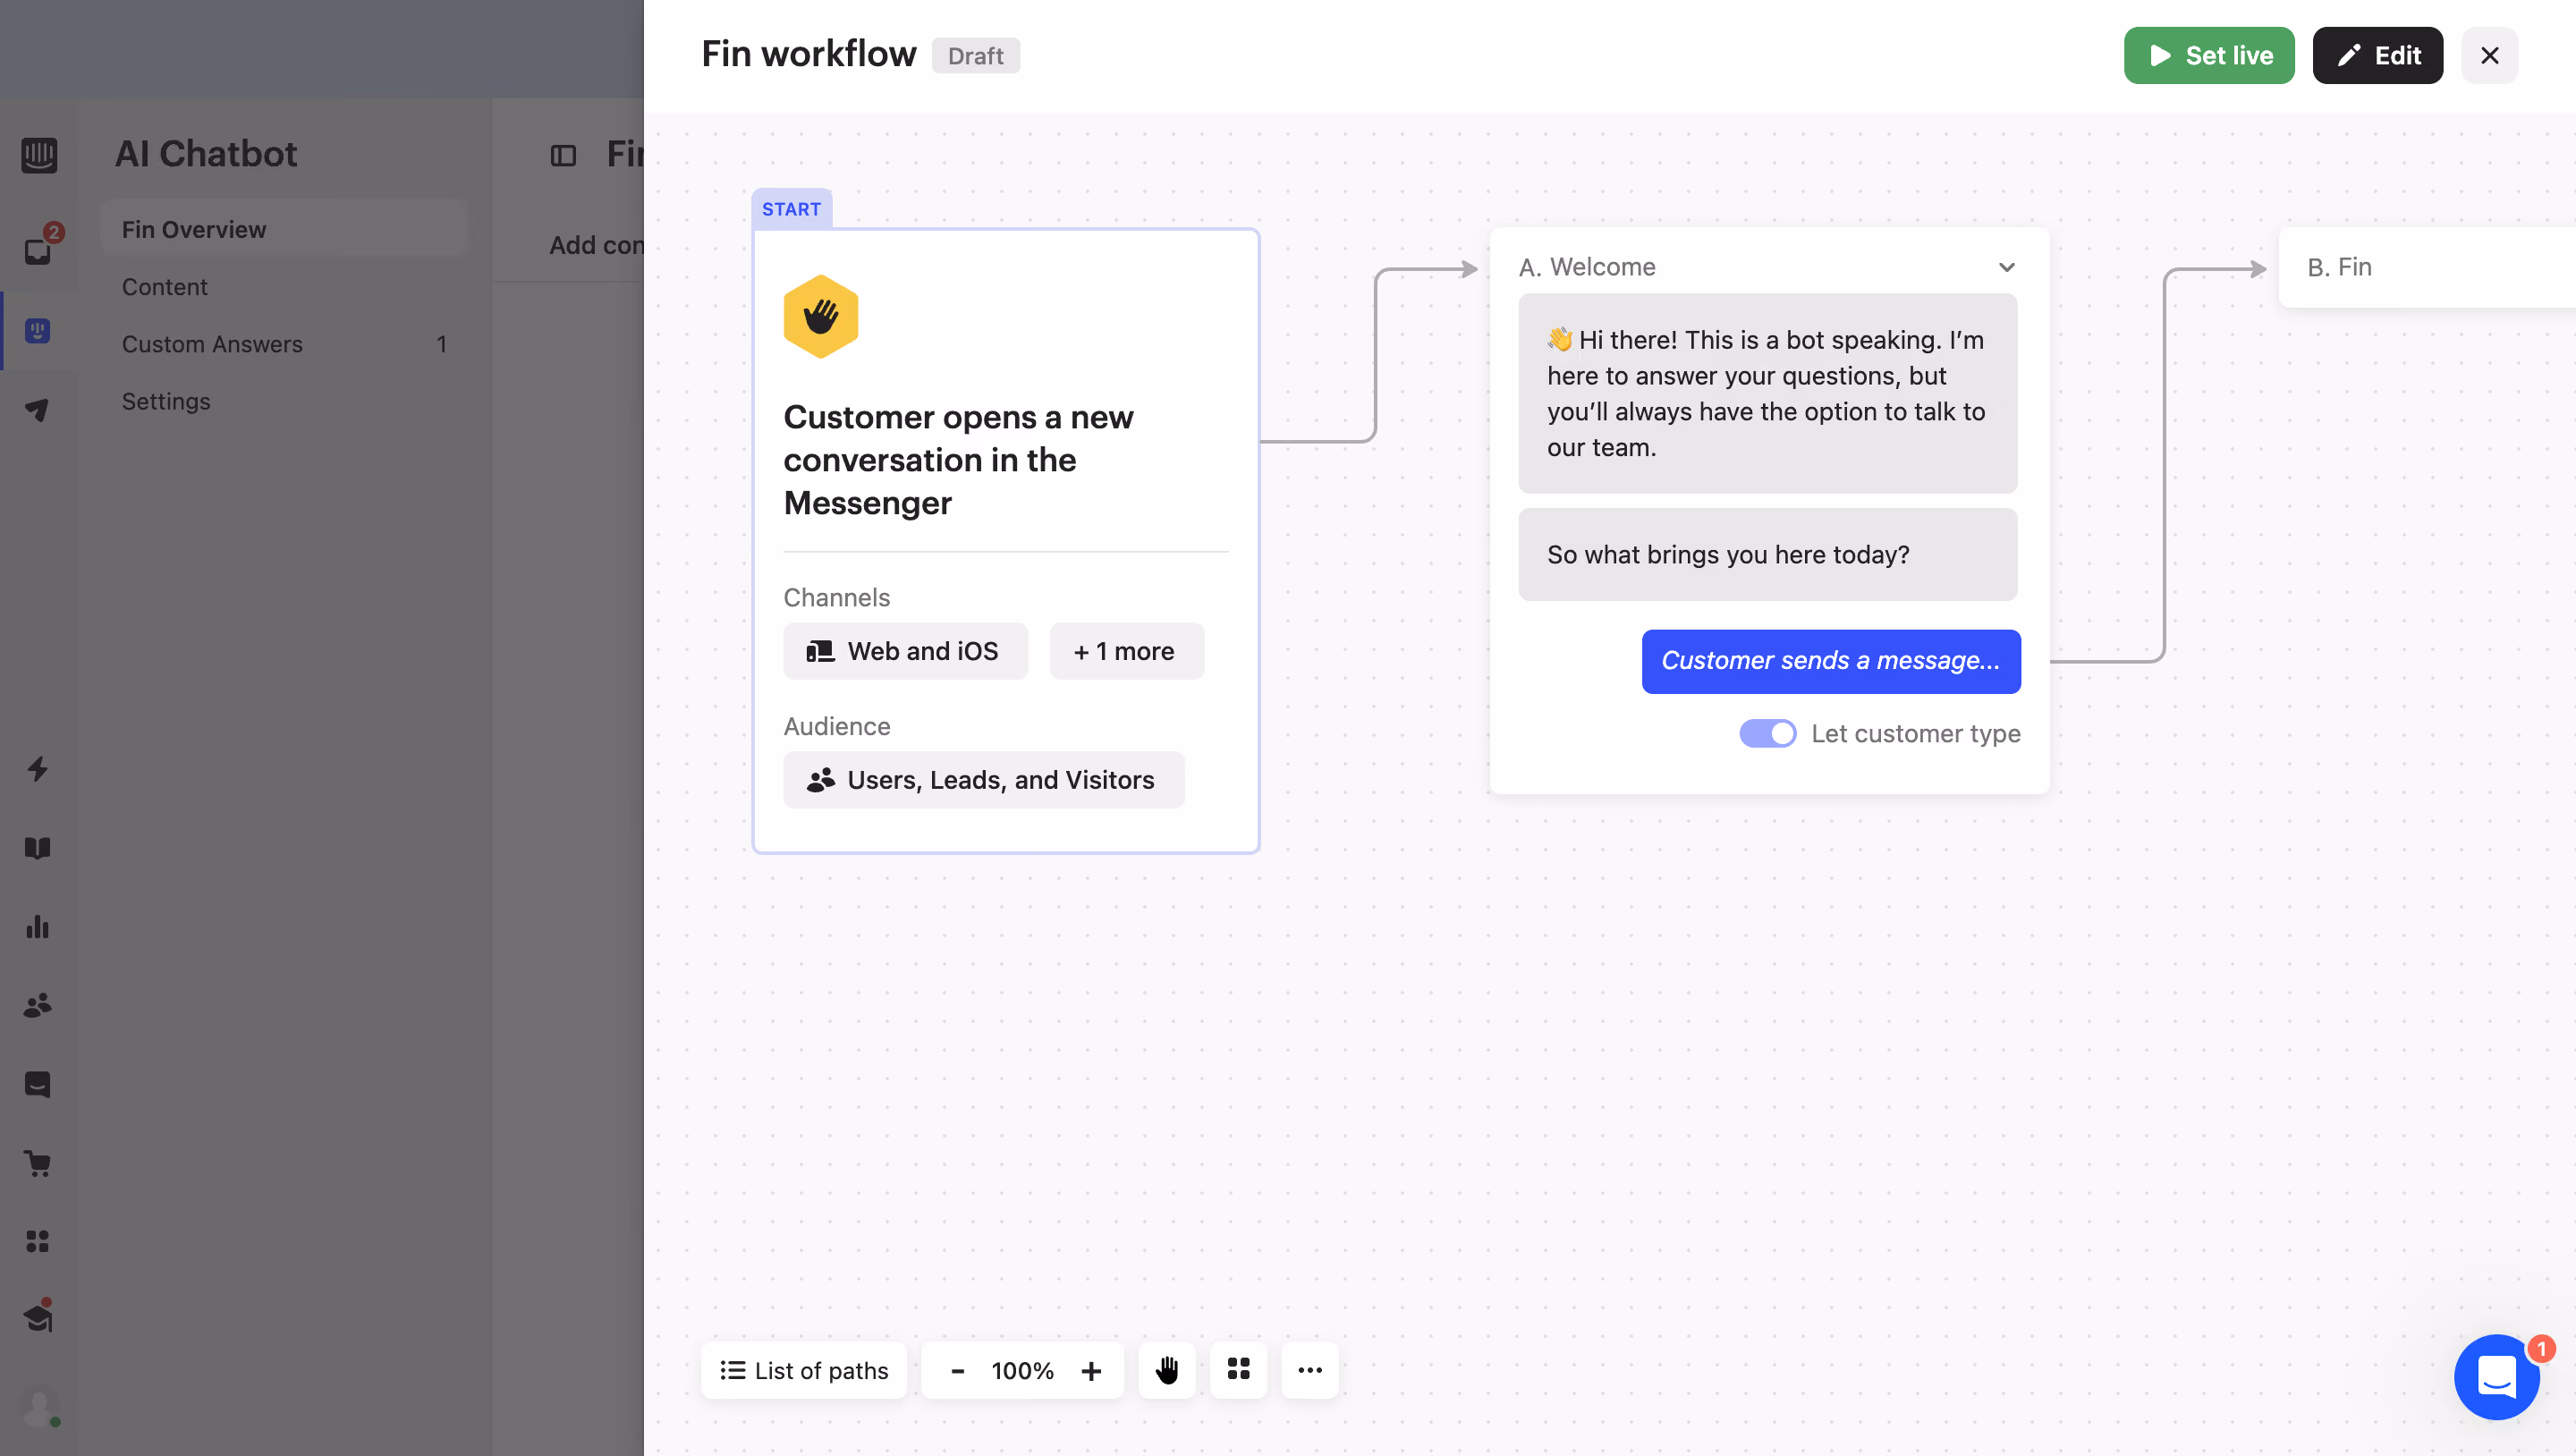Open the Help Center book icon
This screenshot has width=2576, height=1456.
tap(38, 848)
